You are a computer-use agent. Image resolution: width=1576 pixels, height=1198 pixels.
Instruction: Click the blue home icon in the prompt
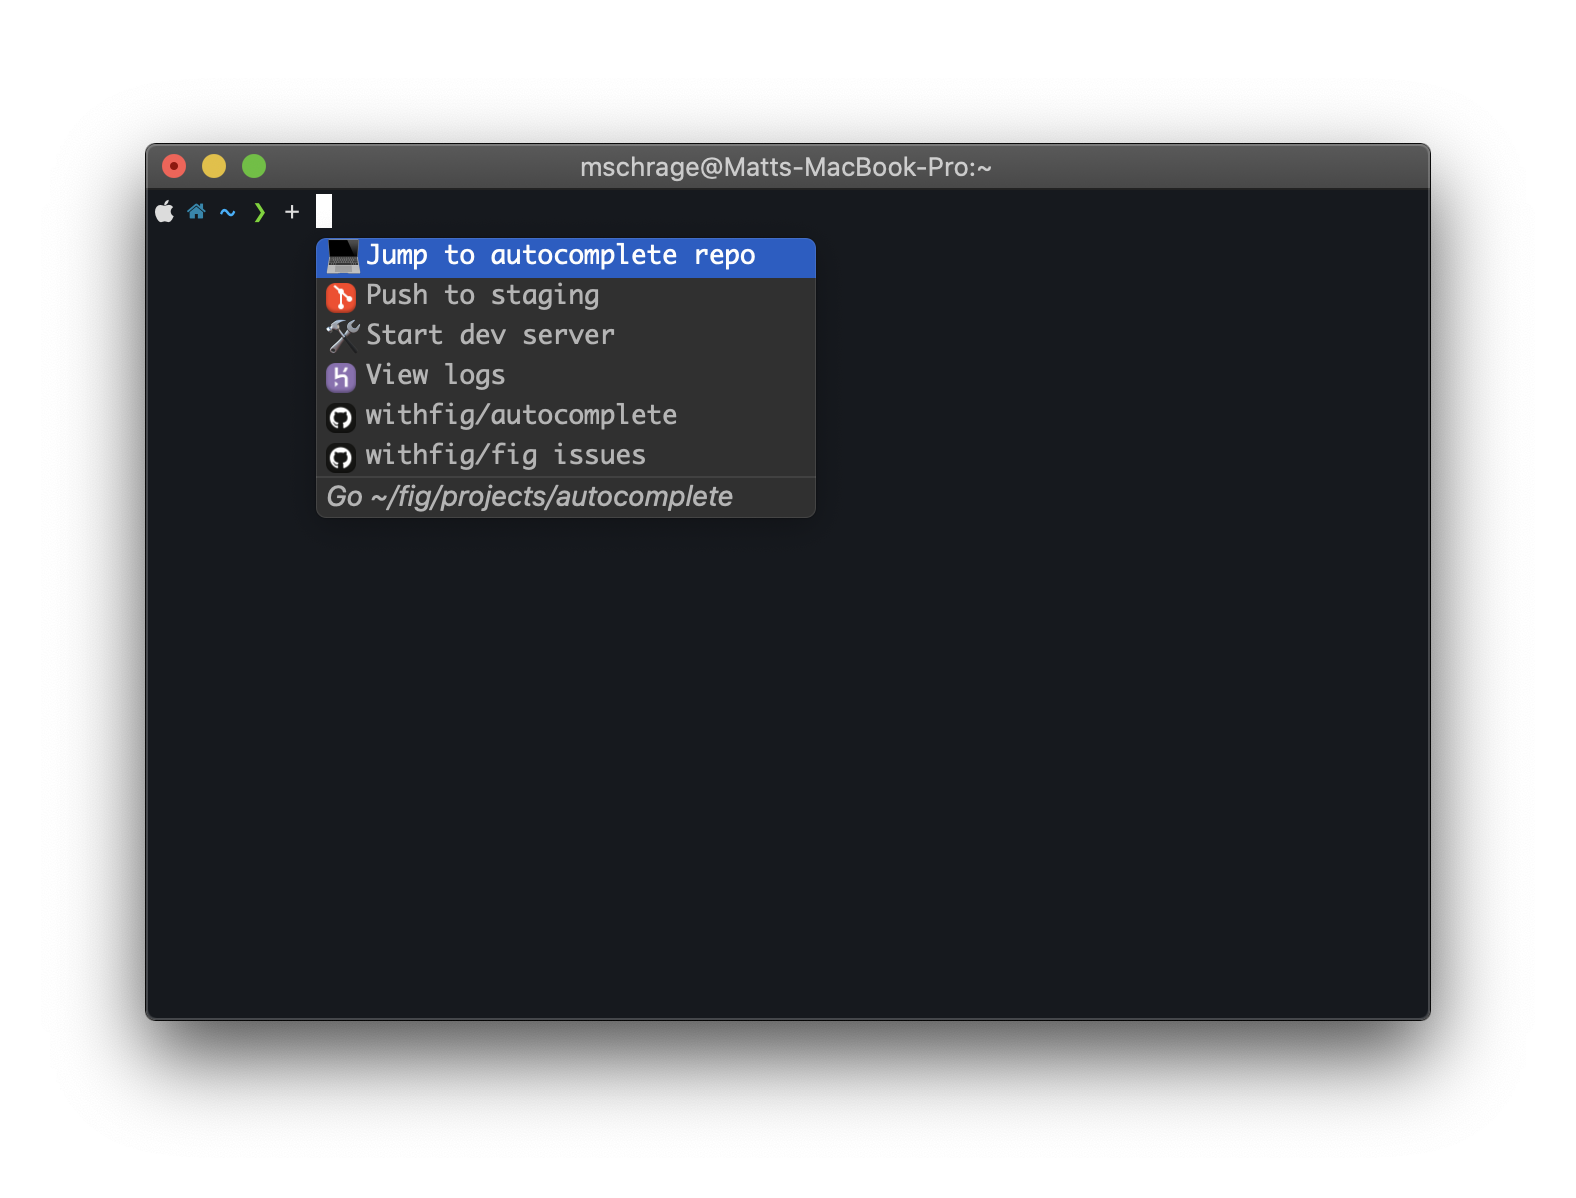[x=196, y=212]
